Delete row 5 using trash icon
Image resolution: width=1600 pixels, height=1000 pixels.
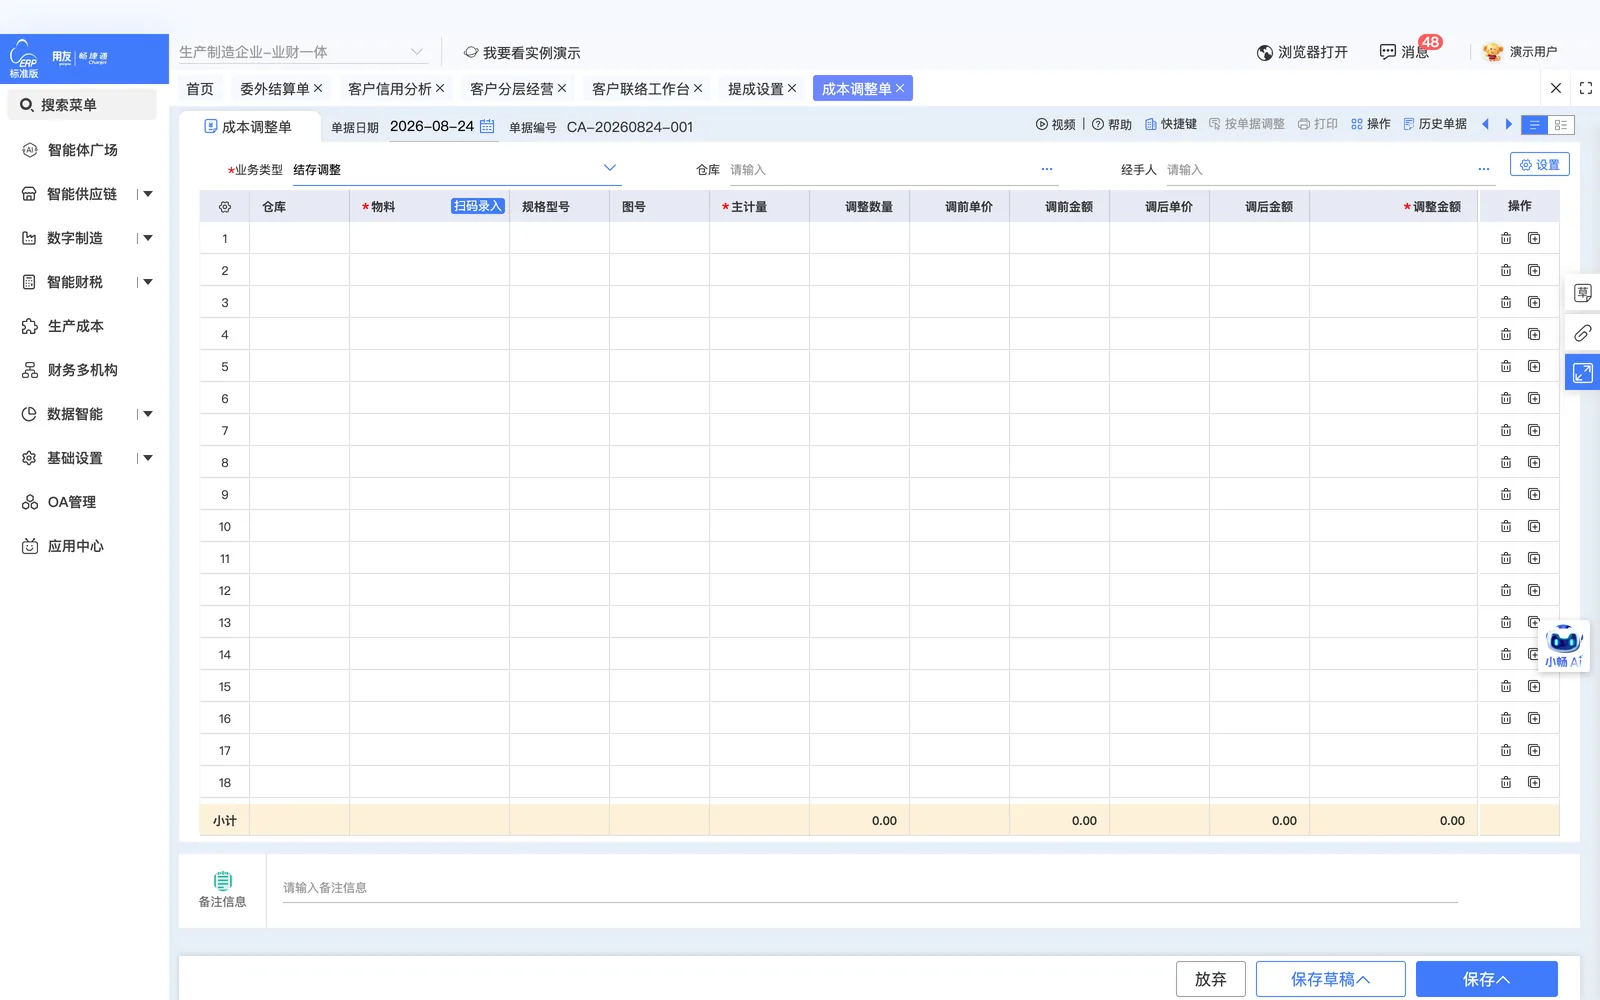coord(1506,366)
